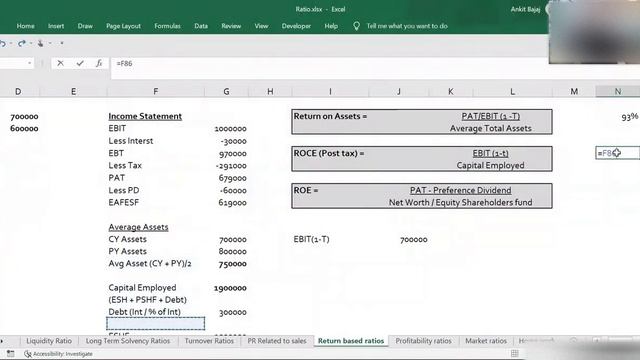Switch to Normal view icon in status bar

tap(515, 353)
